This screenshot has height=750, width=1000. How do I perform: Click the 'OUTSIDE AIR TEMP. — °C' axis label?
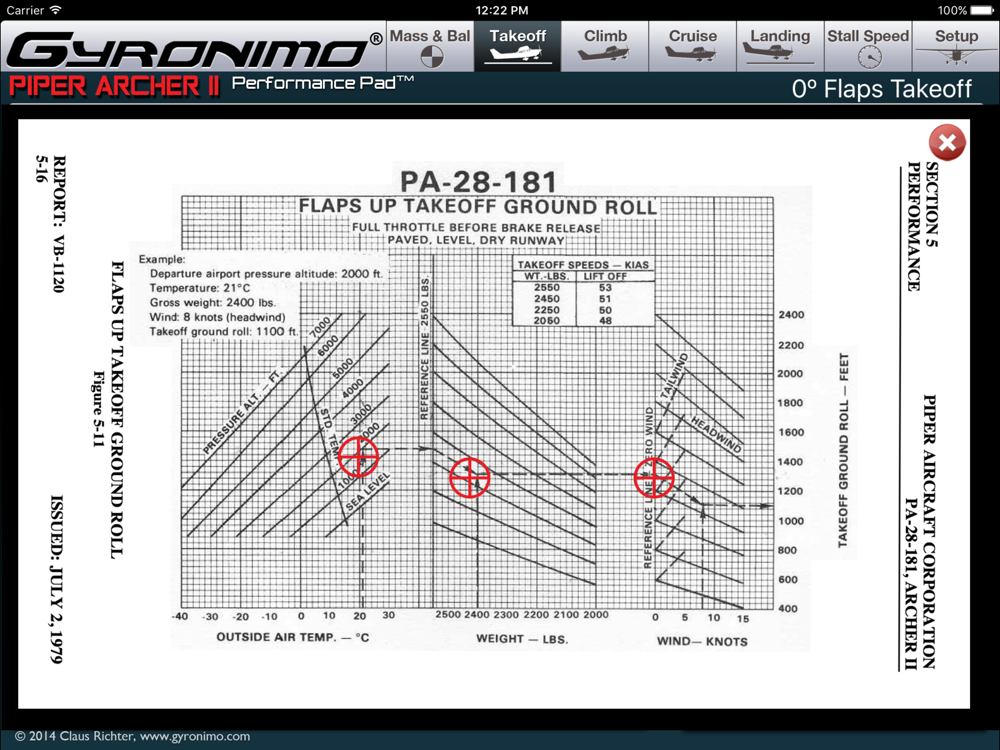(293, 637)
